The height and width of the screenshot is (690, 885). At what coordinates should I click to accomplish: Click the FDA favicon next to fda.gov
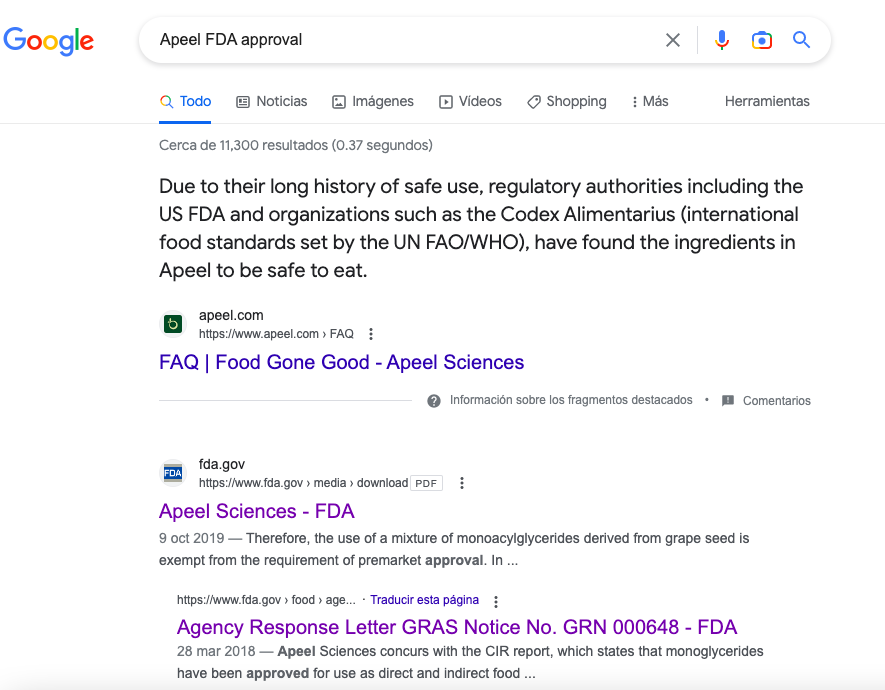(173, 473)
